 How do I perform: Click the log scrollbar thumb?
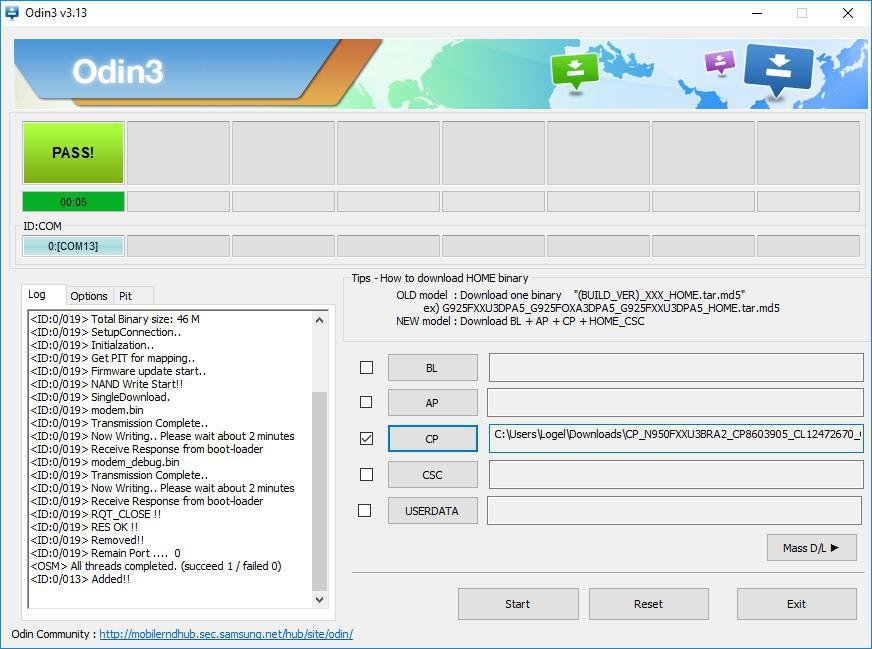(x=319, y=491)
